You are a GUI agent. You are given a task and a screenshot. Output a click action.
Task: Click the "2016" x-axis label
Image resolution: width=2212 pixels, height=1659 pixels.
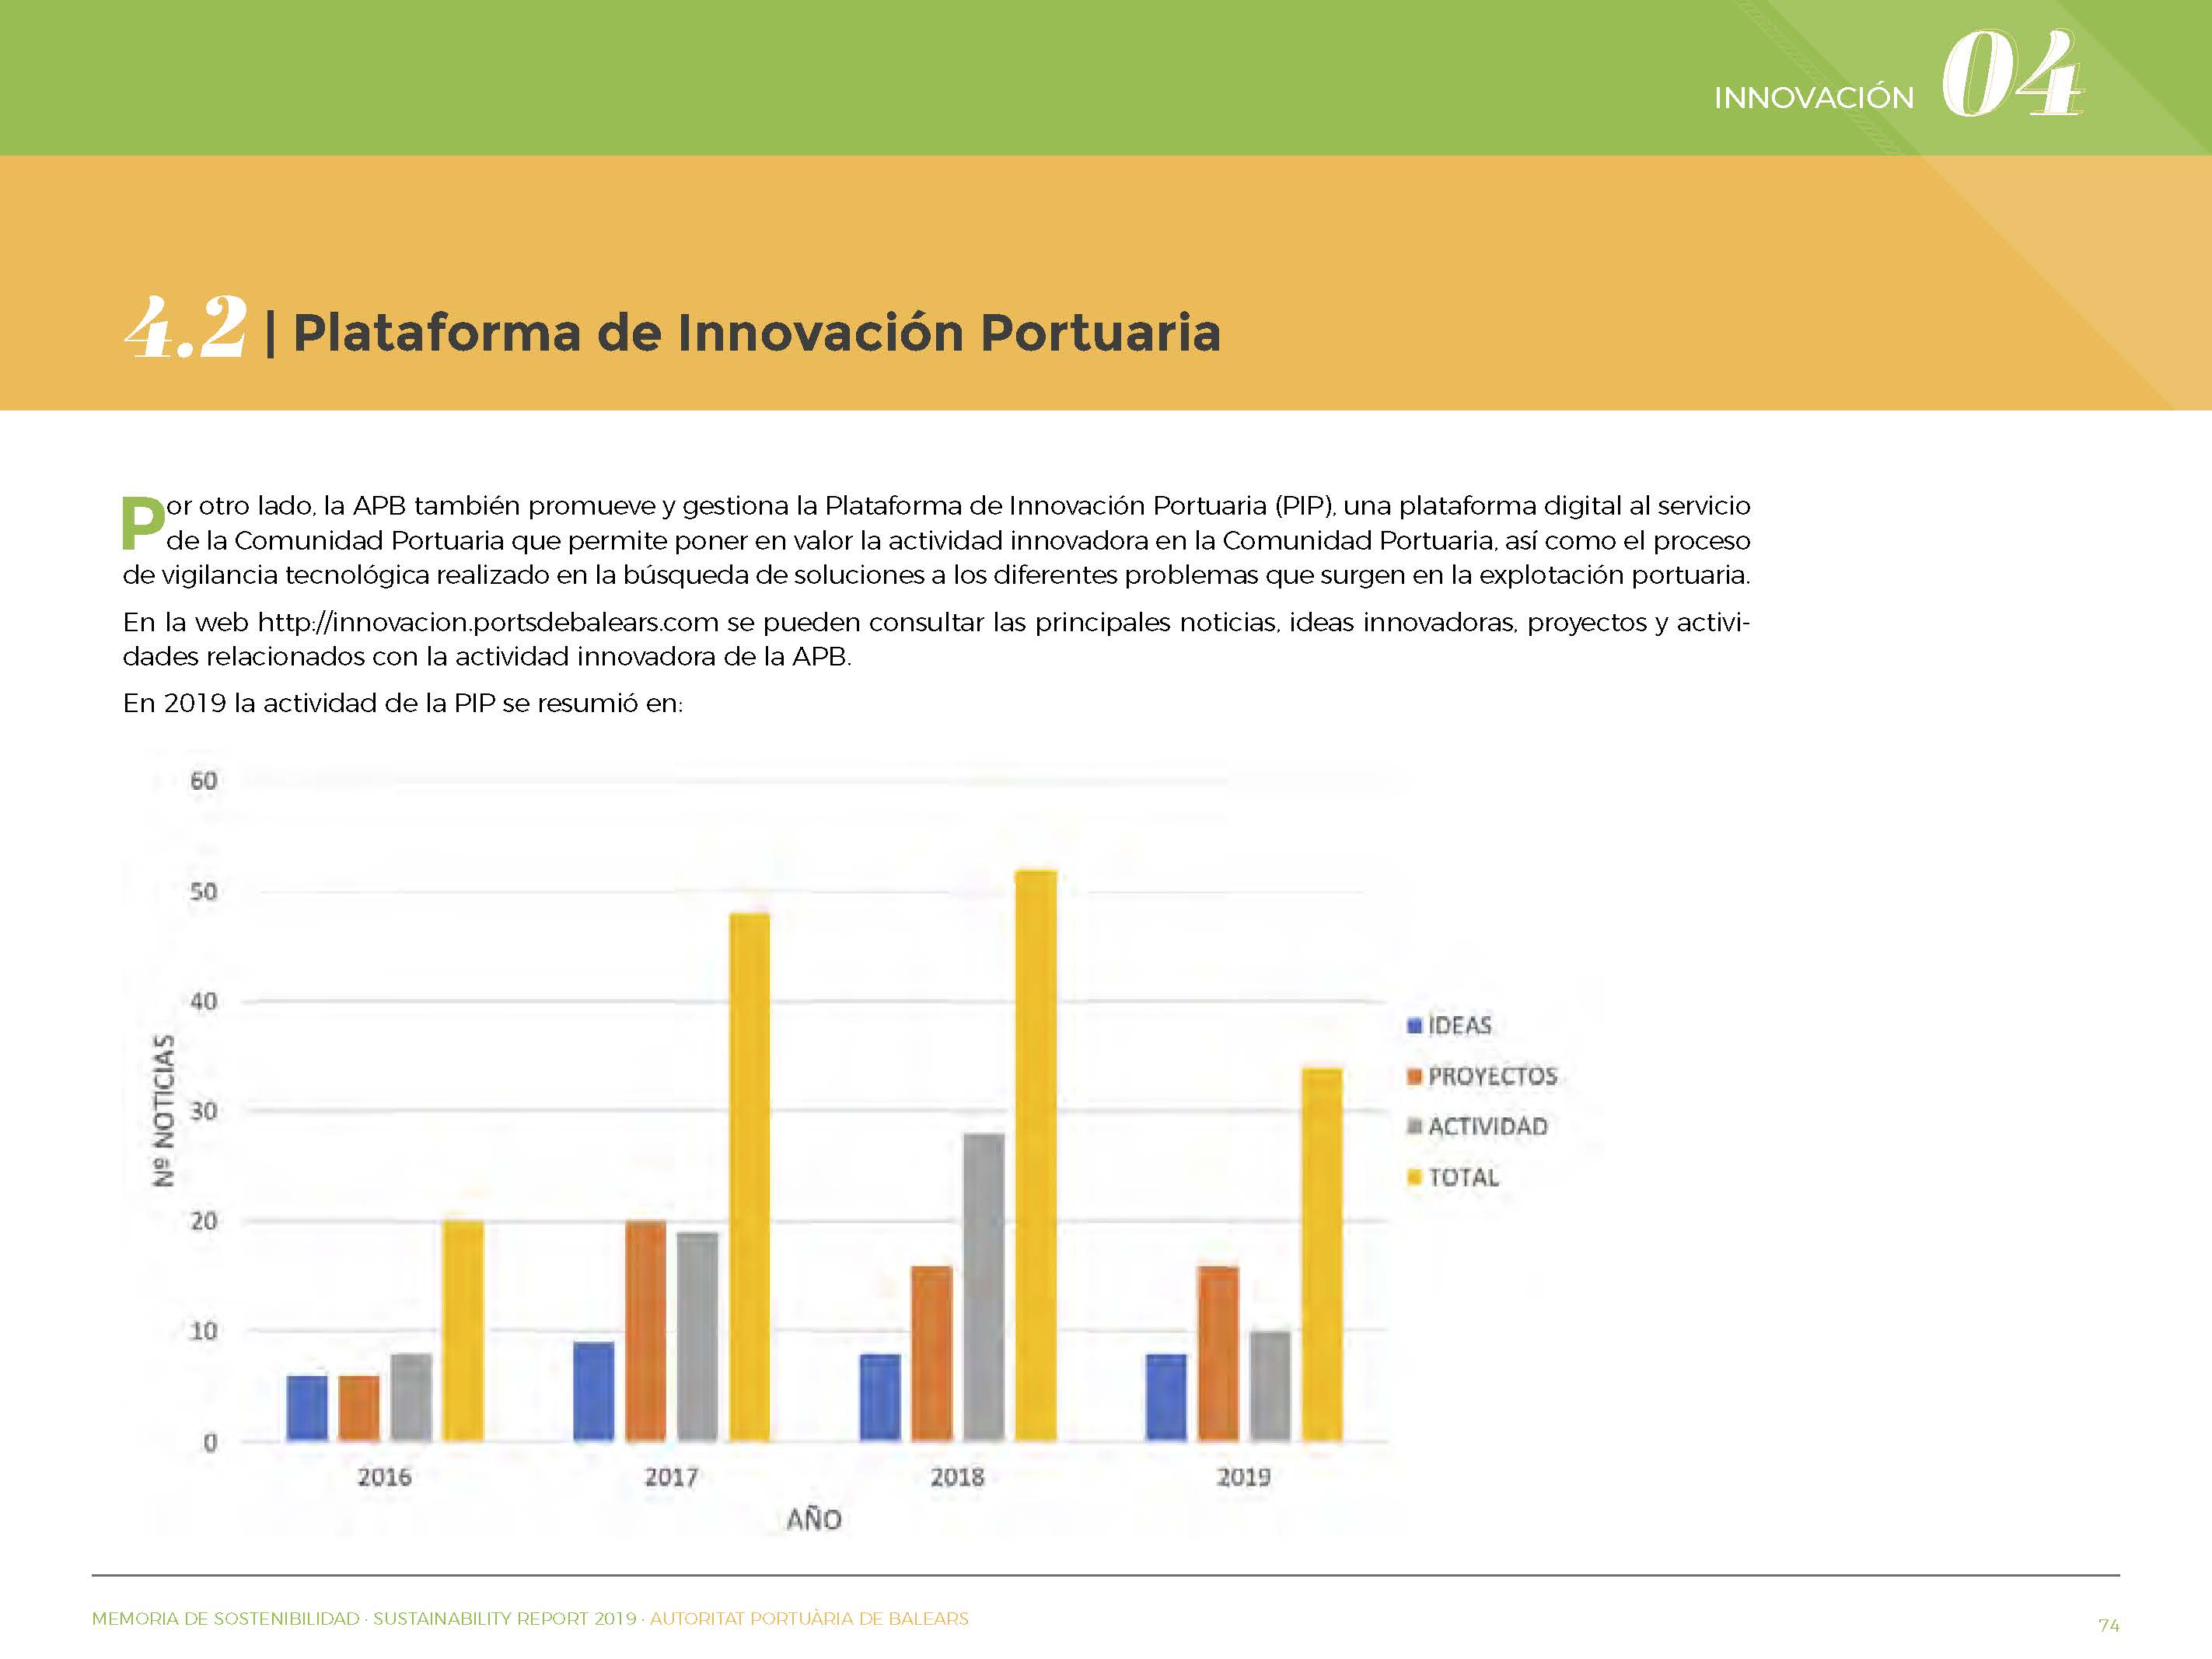pyautogui.click(x=385, y=1477)
